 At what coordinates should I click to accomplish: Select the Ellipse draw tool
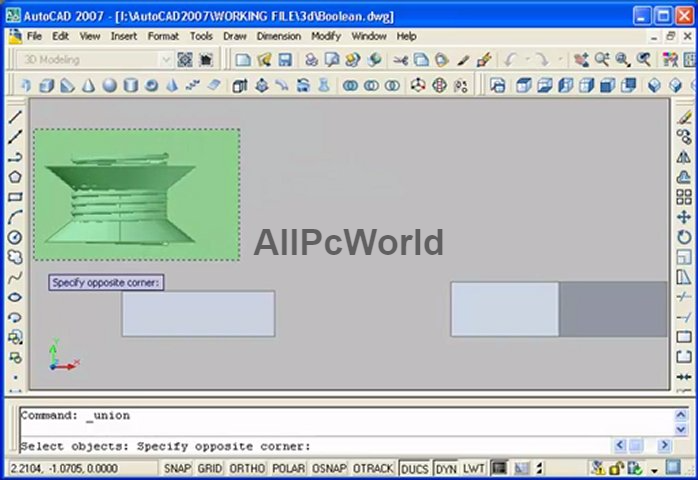click(x=15, y=297)
